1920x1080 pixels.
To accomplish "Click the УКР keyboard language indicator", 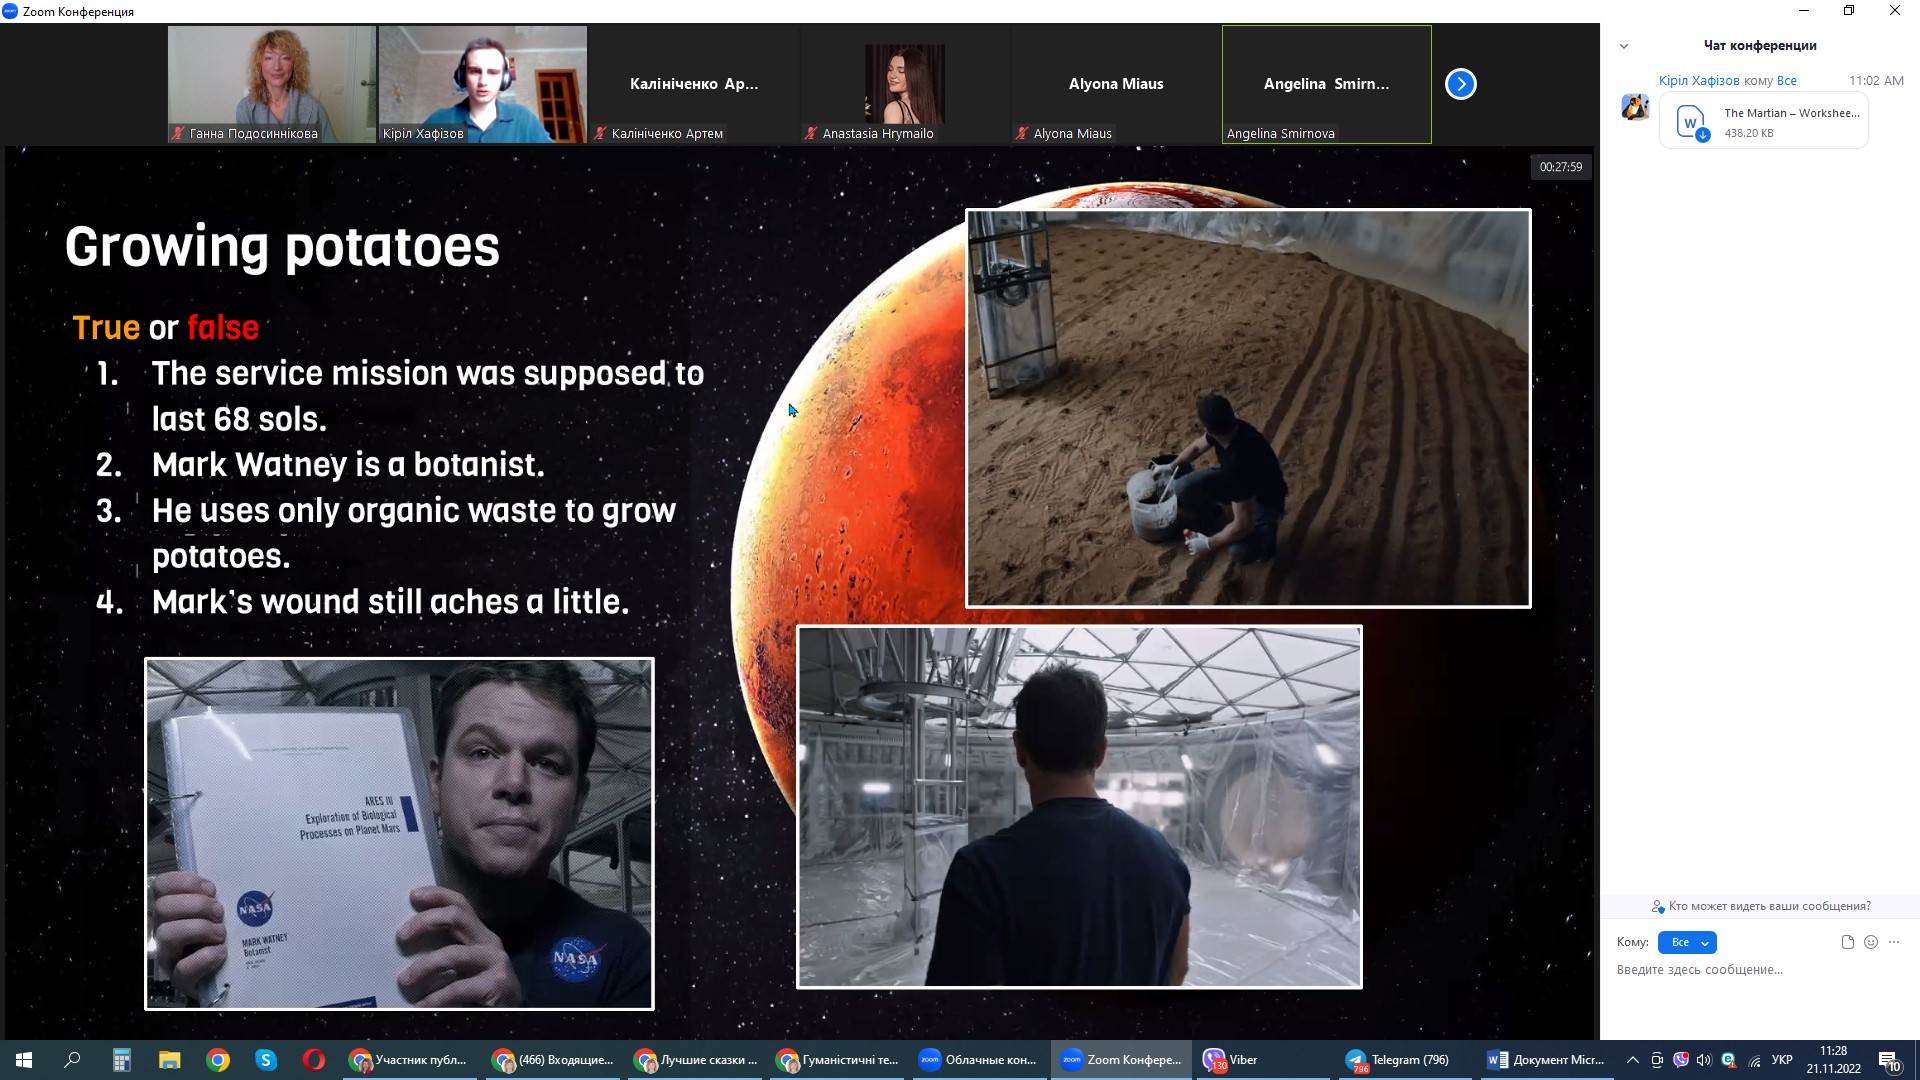I will [x=1782, y=1060].
